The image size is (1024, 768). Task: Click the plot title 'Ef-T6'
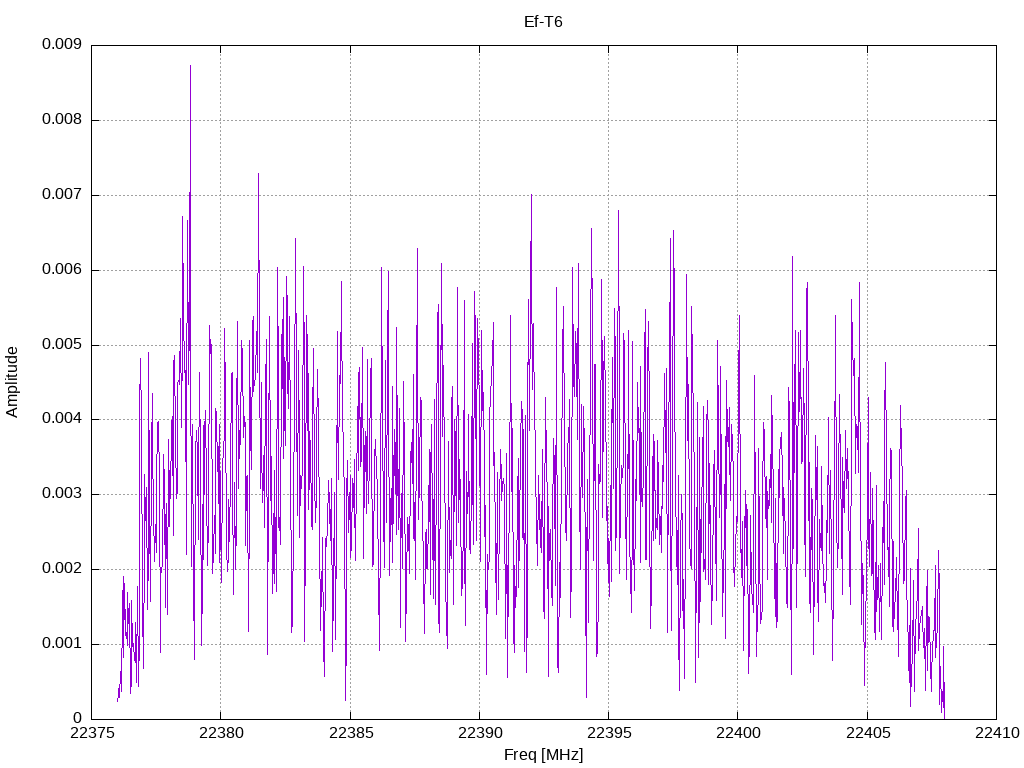[543, 22]
